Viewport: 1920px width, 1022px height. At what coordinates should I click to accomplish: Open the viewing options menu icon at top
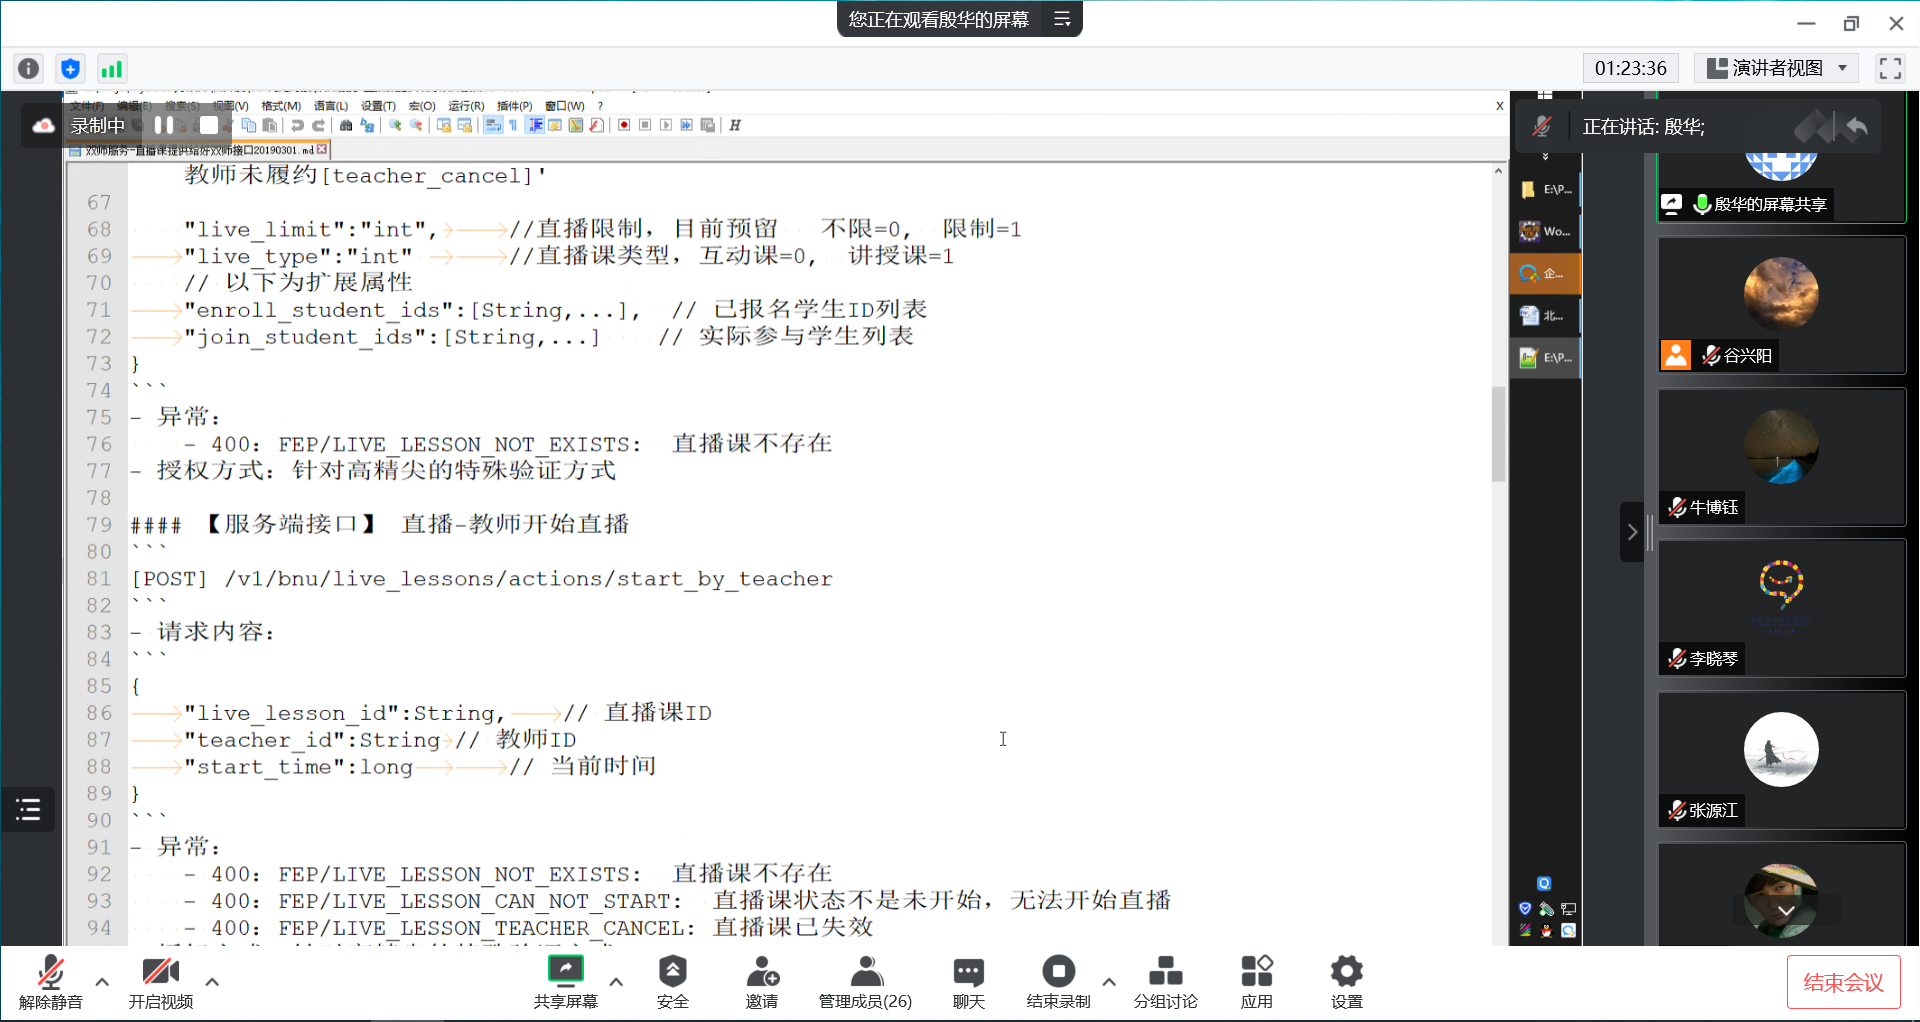pos(1062,19)
